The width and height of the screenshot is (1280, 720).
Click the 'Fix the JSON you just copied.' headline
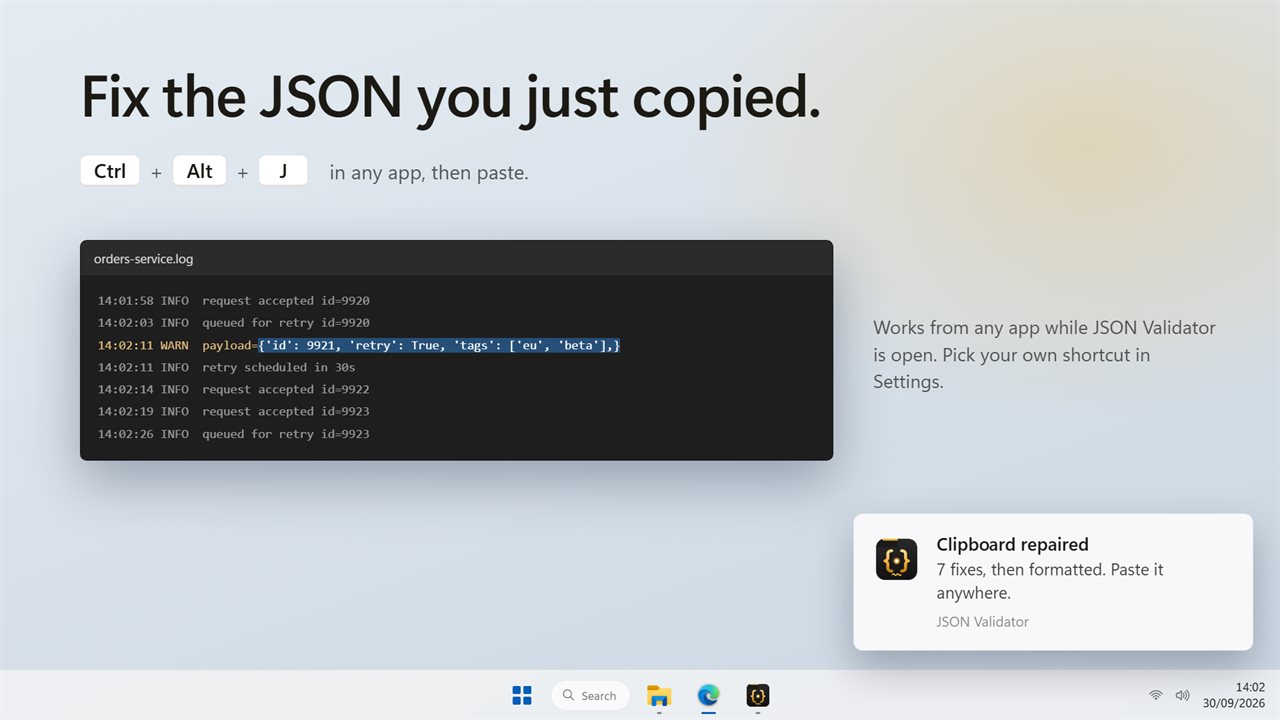click(x=451, y=99)
